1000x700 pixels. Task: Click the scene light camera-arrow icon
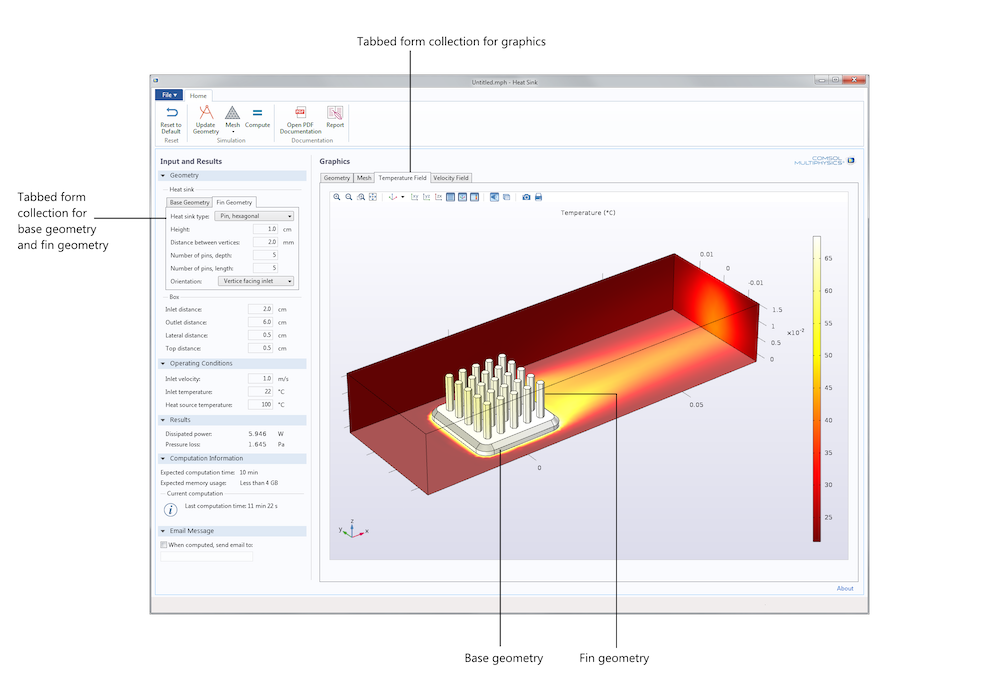pyautogui.click(x=494, y=197)
